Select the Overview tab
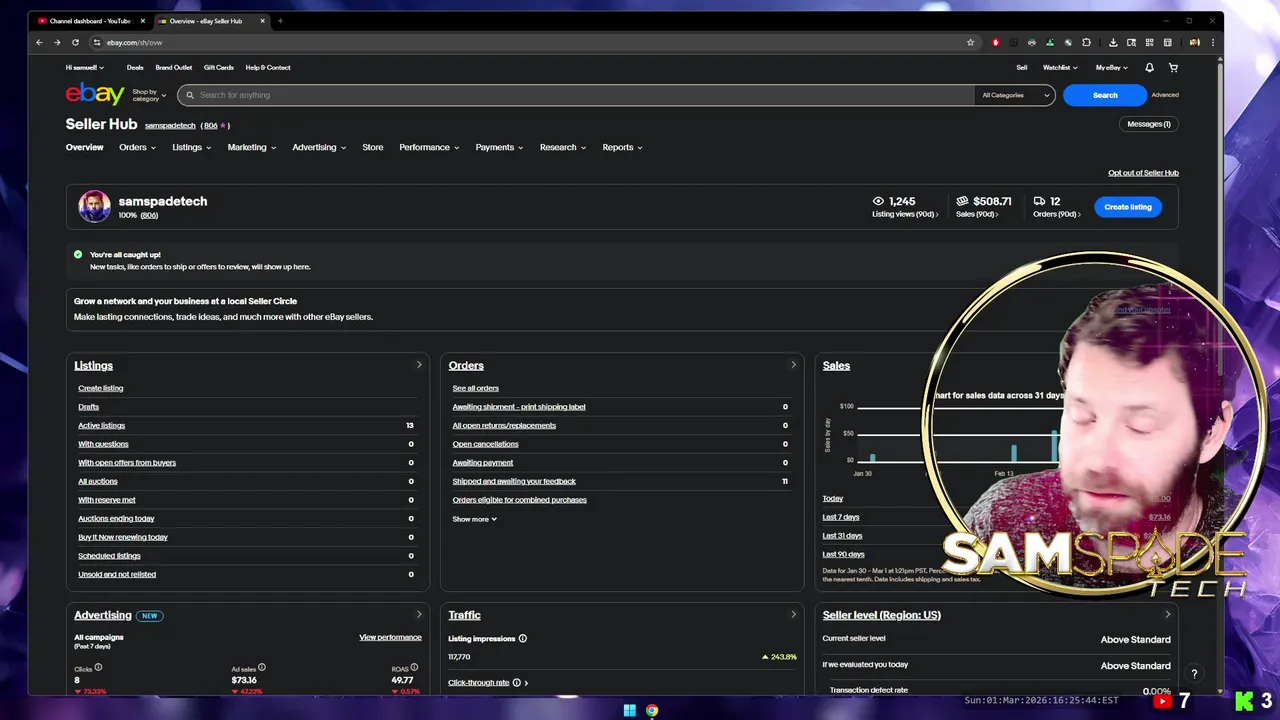 pos(84,147)
